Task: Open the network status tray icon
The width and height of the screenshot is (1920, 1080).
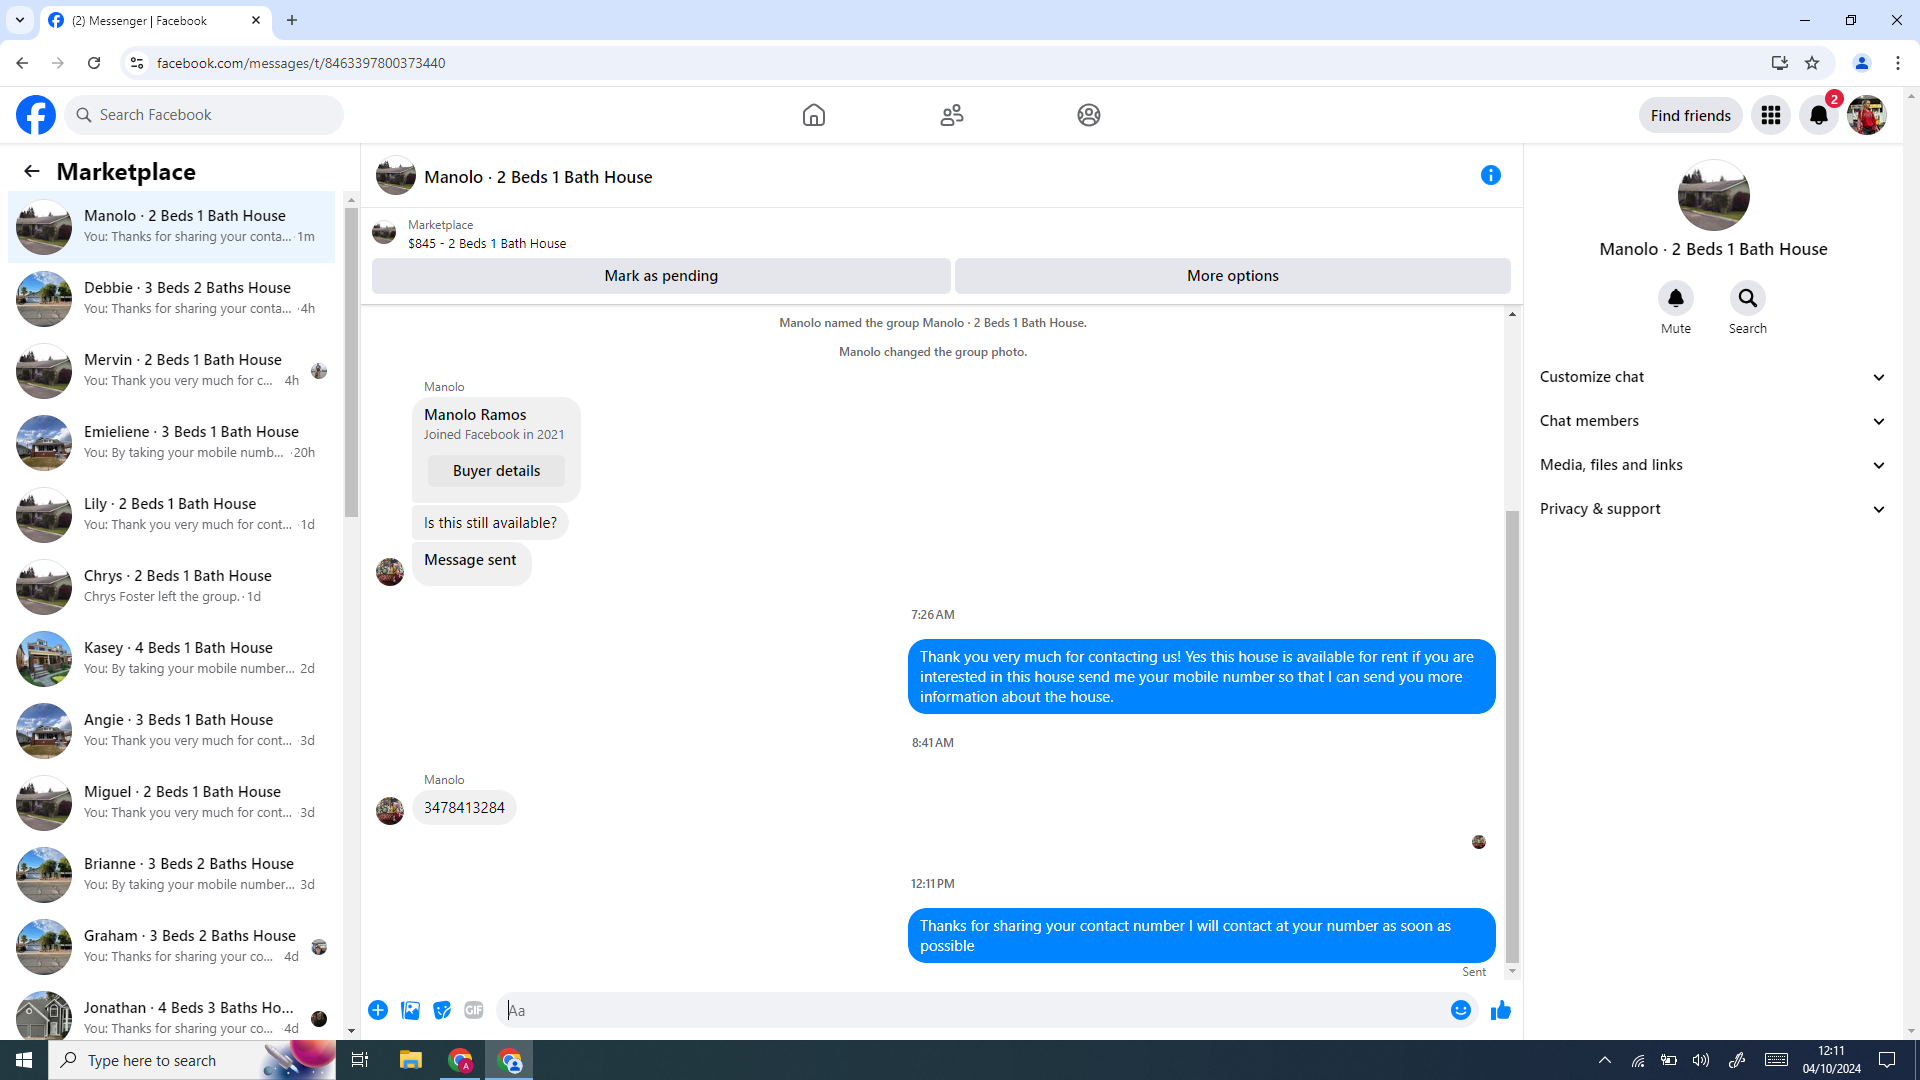Action: coord(1638,1060)
